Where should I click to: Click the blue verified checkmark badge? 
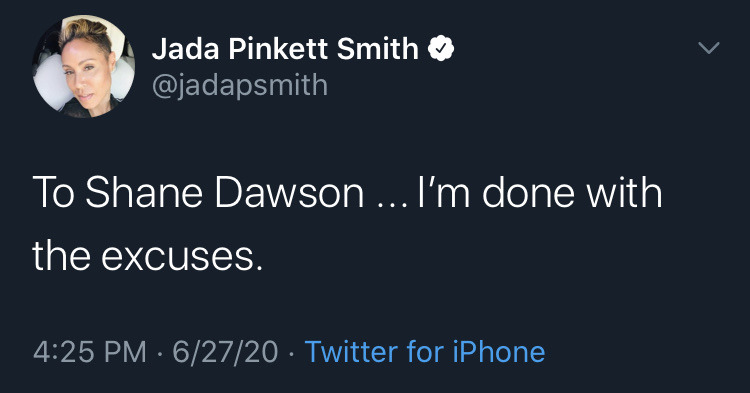(441, 49)
